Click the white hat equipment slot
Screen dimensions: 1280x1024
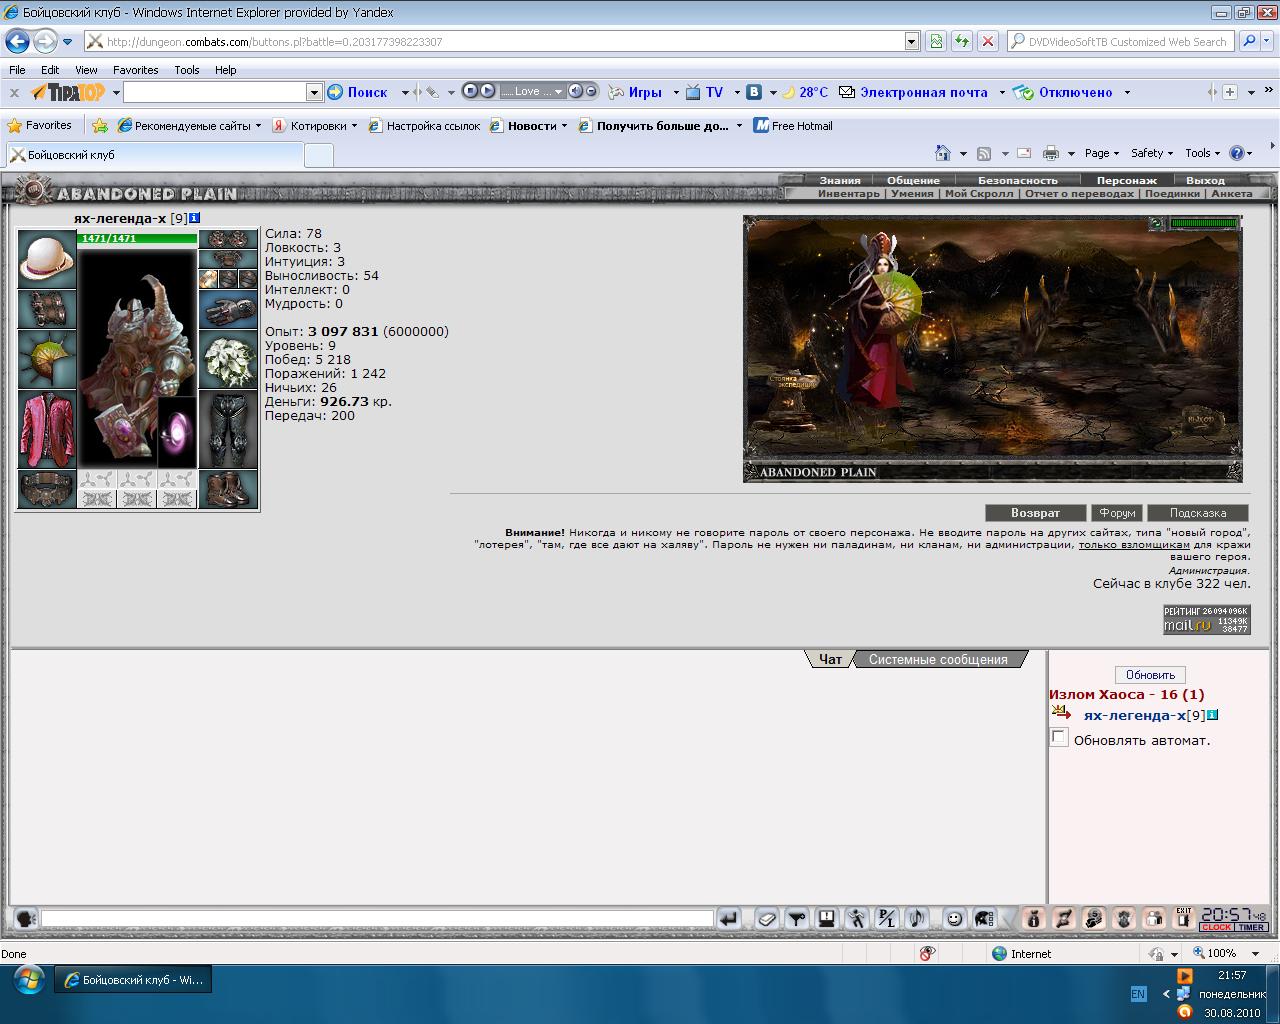(47, 259)
